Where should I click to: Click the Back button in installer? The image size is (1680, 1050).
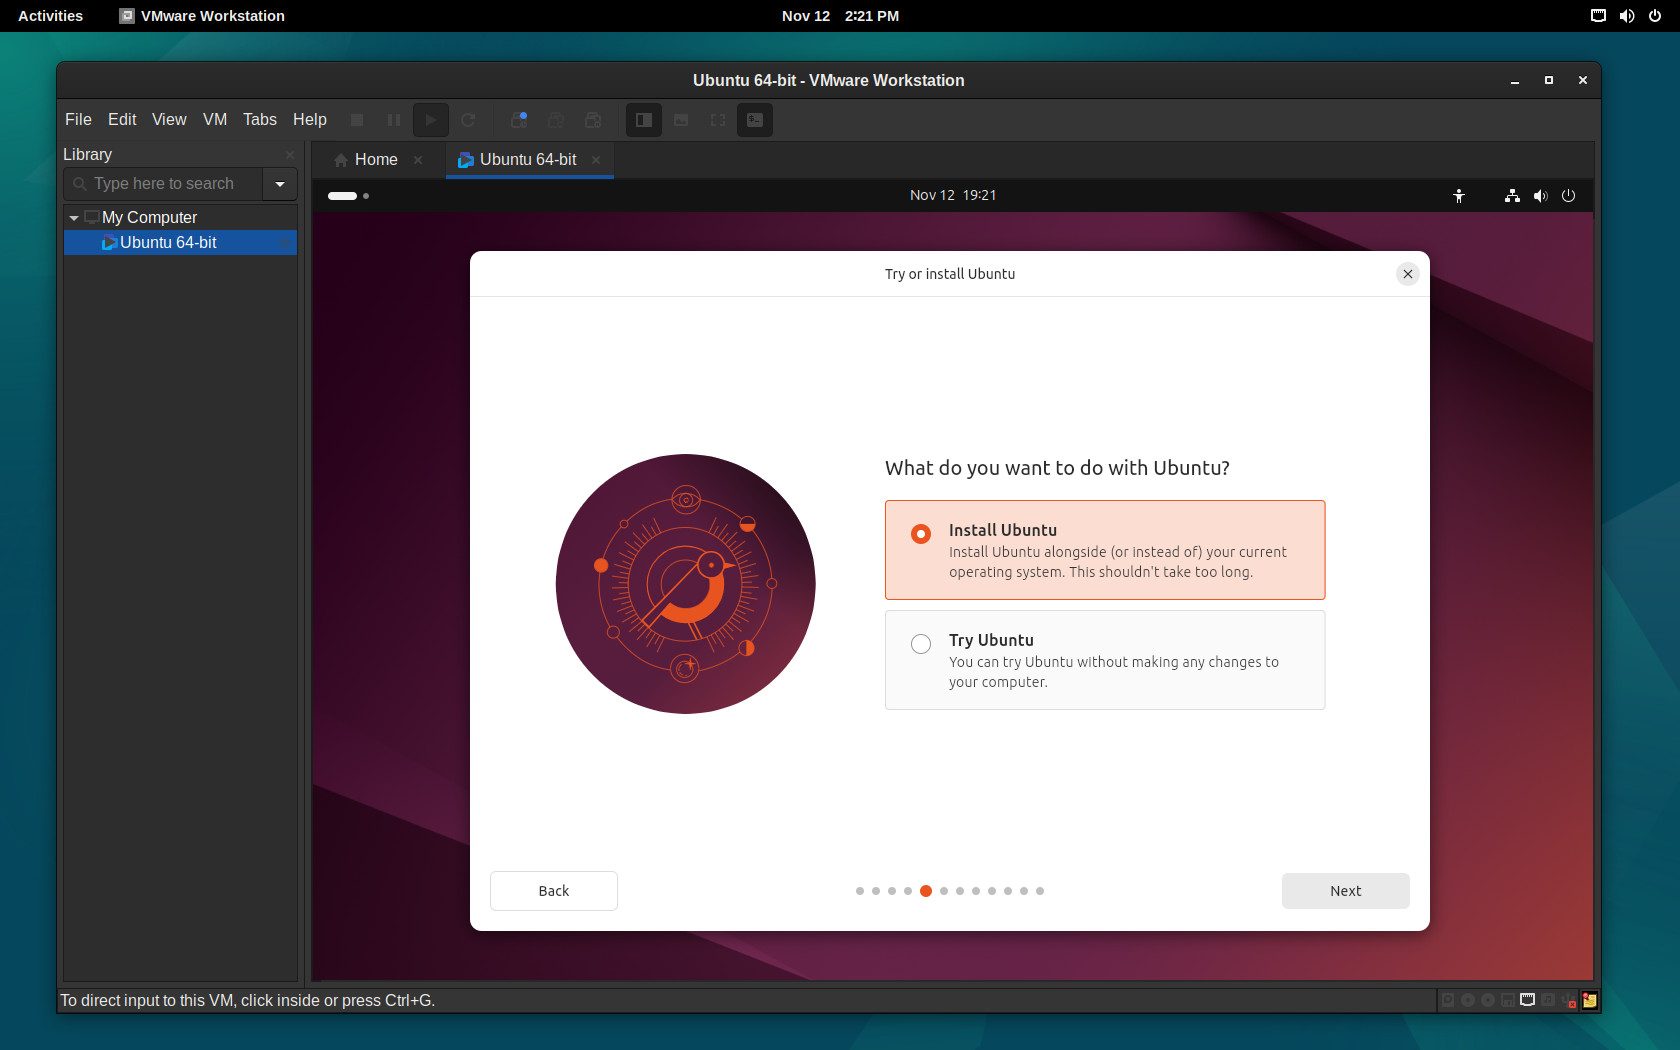point(554,891)
